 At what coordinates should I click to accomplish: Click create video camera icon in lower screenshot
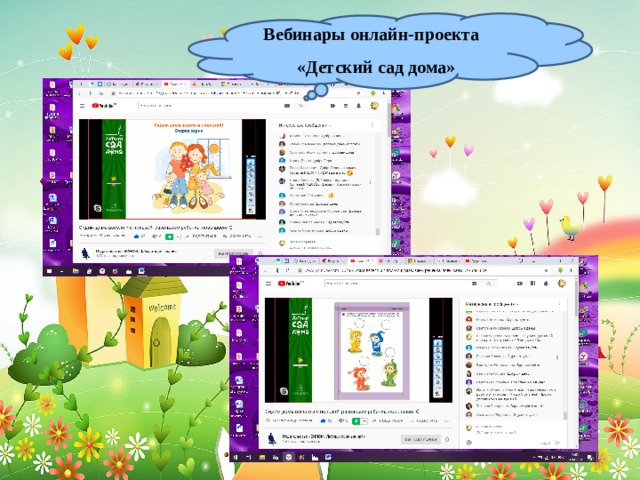tap(520, 283)
